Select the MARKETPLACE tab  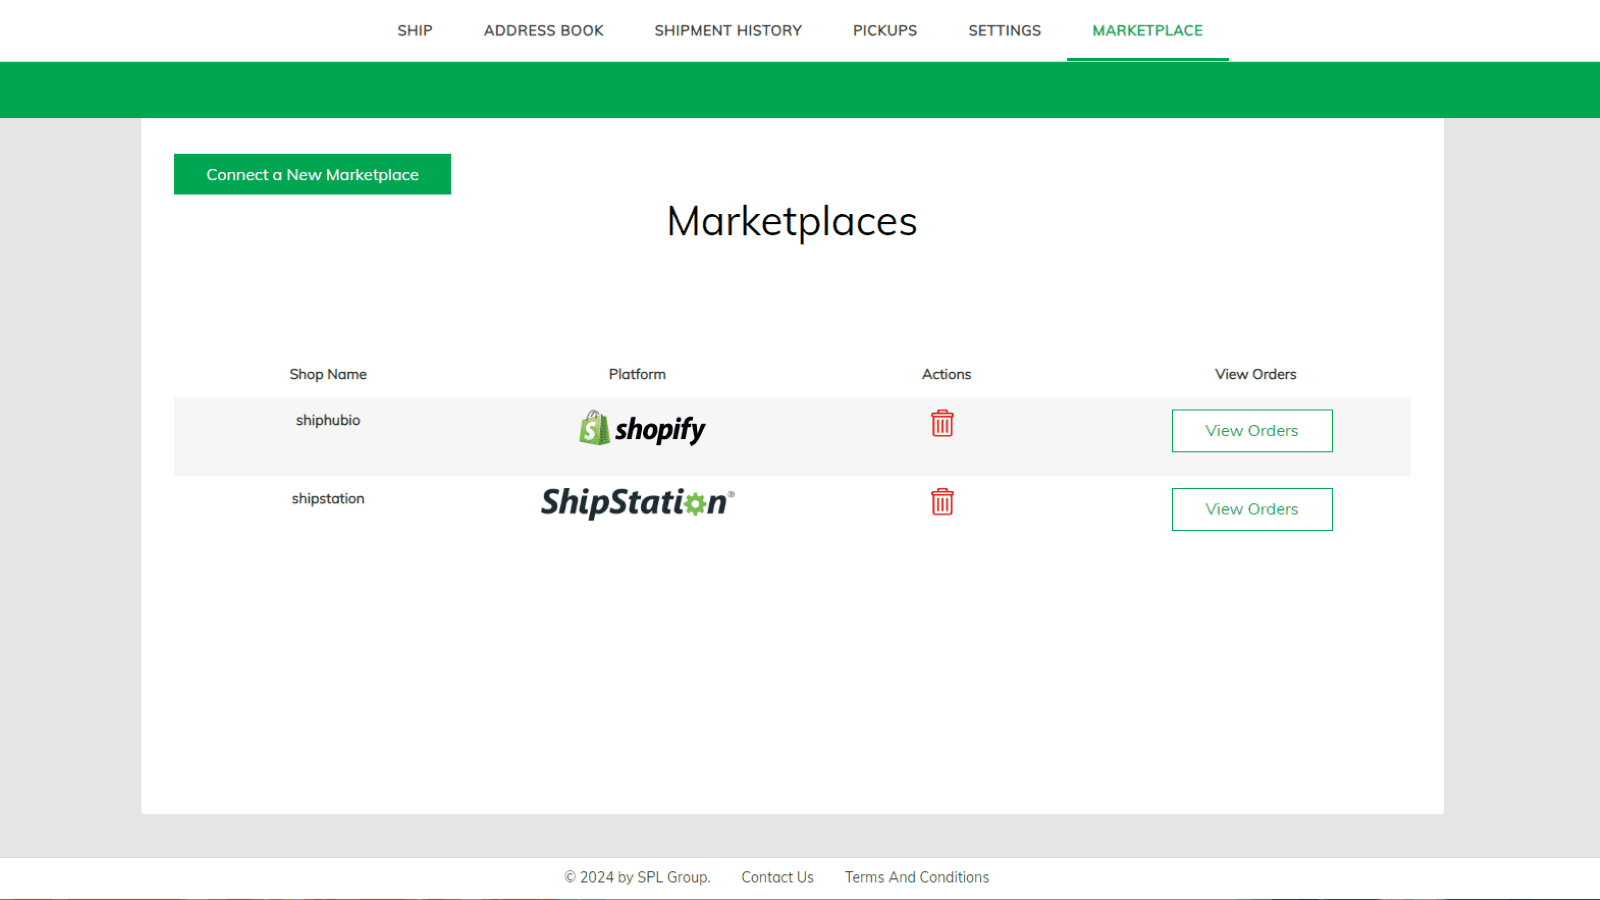[1147, 30]
